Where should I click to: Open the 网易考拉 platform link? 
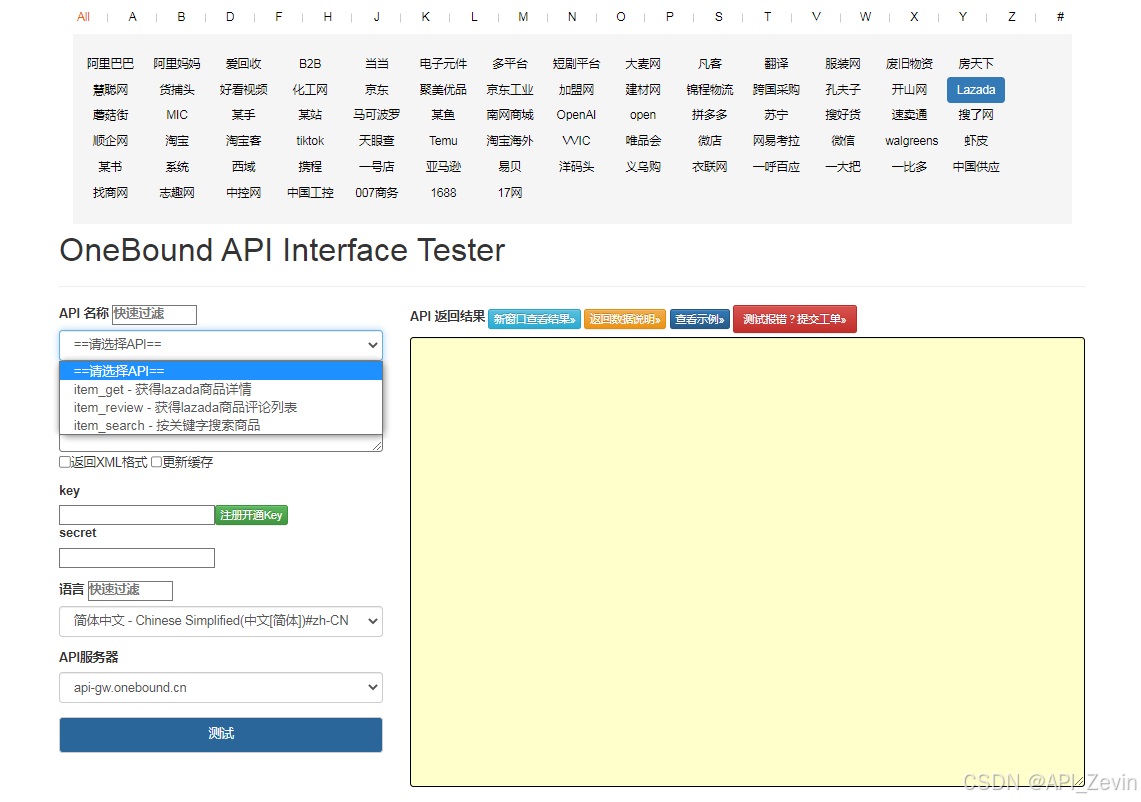coord(776,141)
